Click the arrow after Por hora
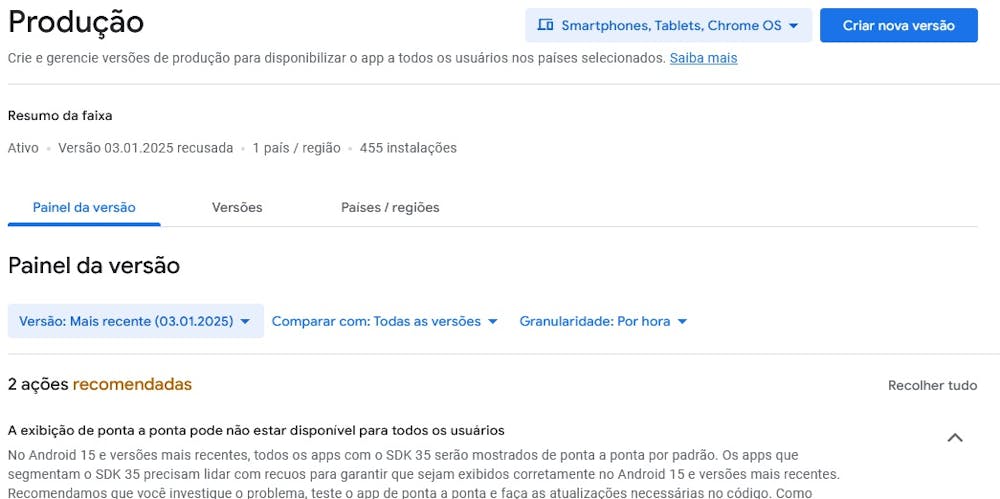This screenshot has width=1000, height=499. pos(682,322)
